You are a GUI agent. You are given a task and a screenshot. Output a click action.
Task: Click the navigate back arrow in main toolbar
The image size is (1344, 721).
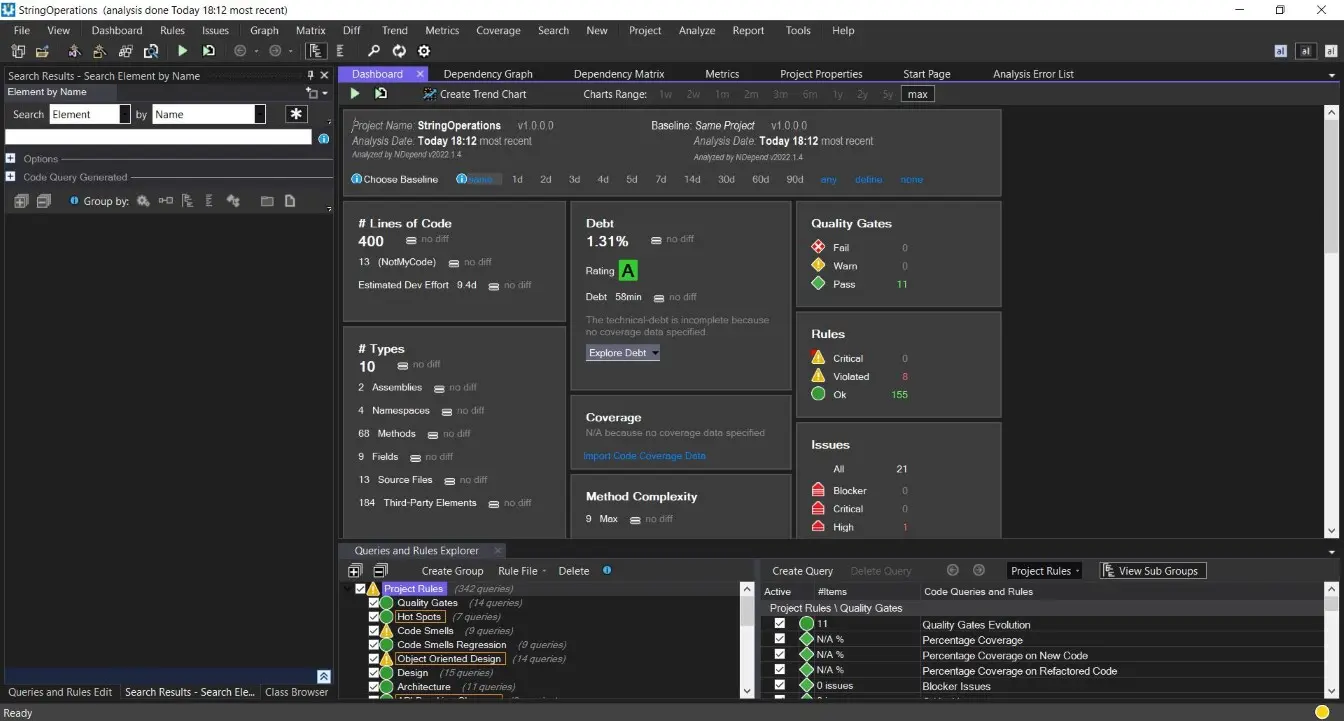point(240,51)
